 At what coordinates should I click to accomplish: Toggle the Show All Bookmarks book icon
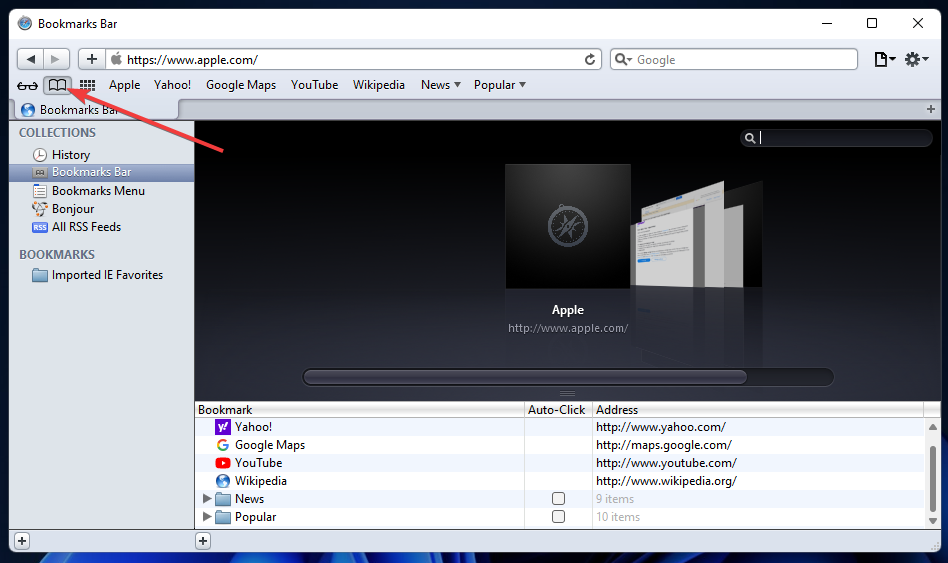(57, 85)
